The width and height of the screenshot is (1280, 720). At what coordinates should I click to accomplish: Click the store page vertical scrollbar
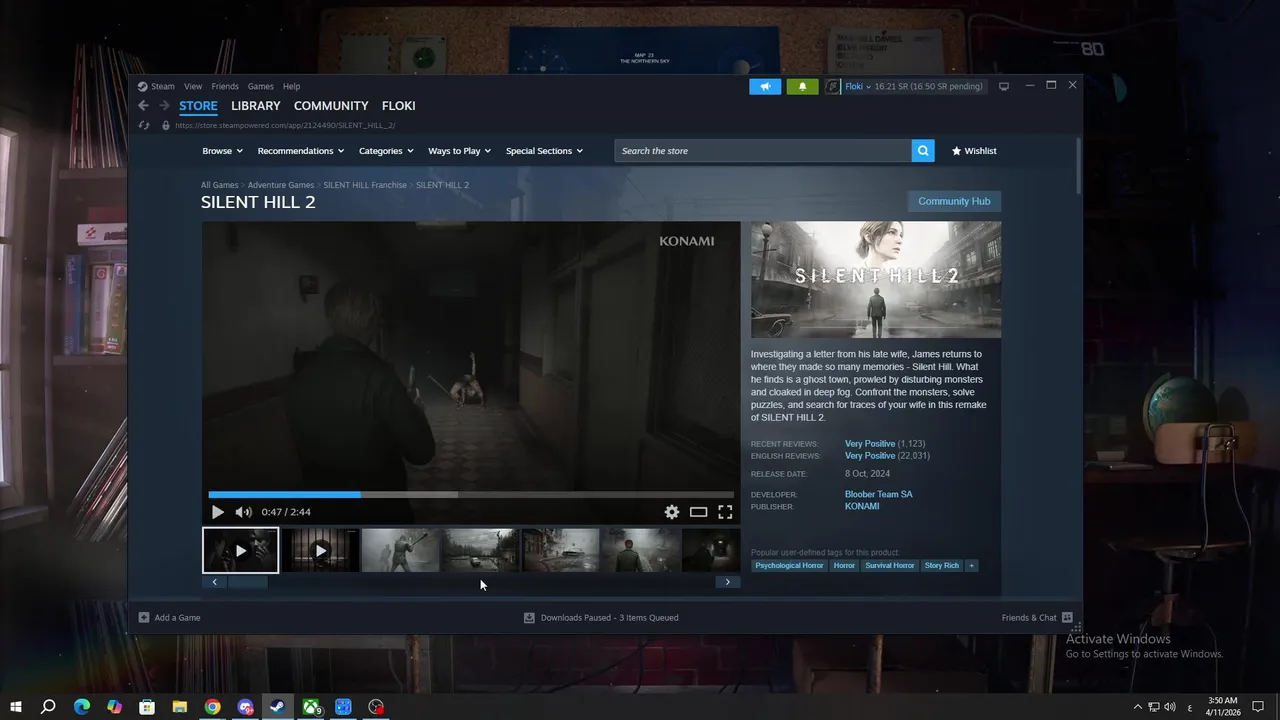coord(1078,168)
